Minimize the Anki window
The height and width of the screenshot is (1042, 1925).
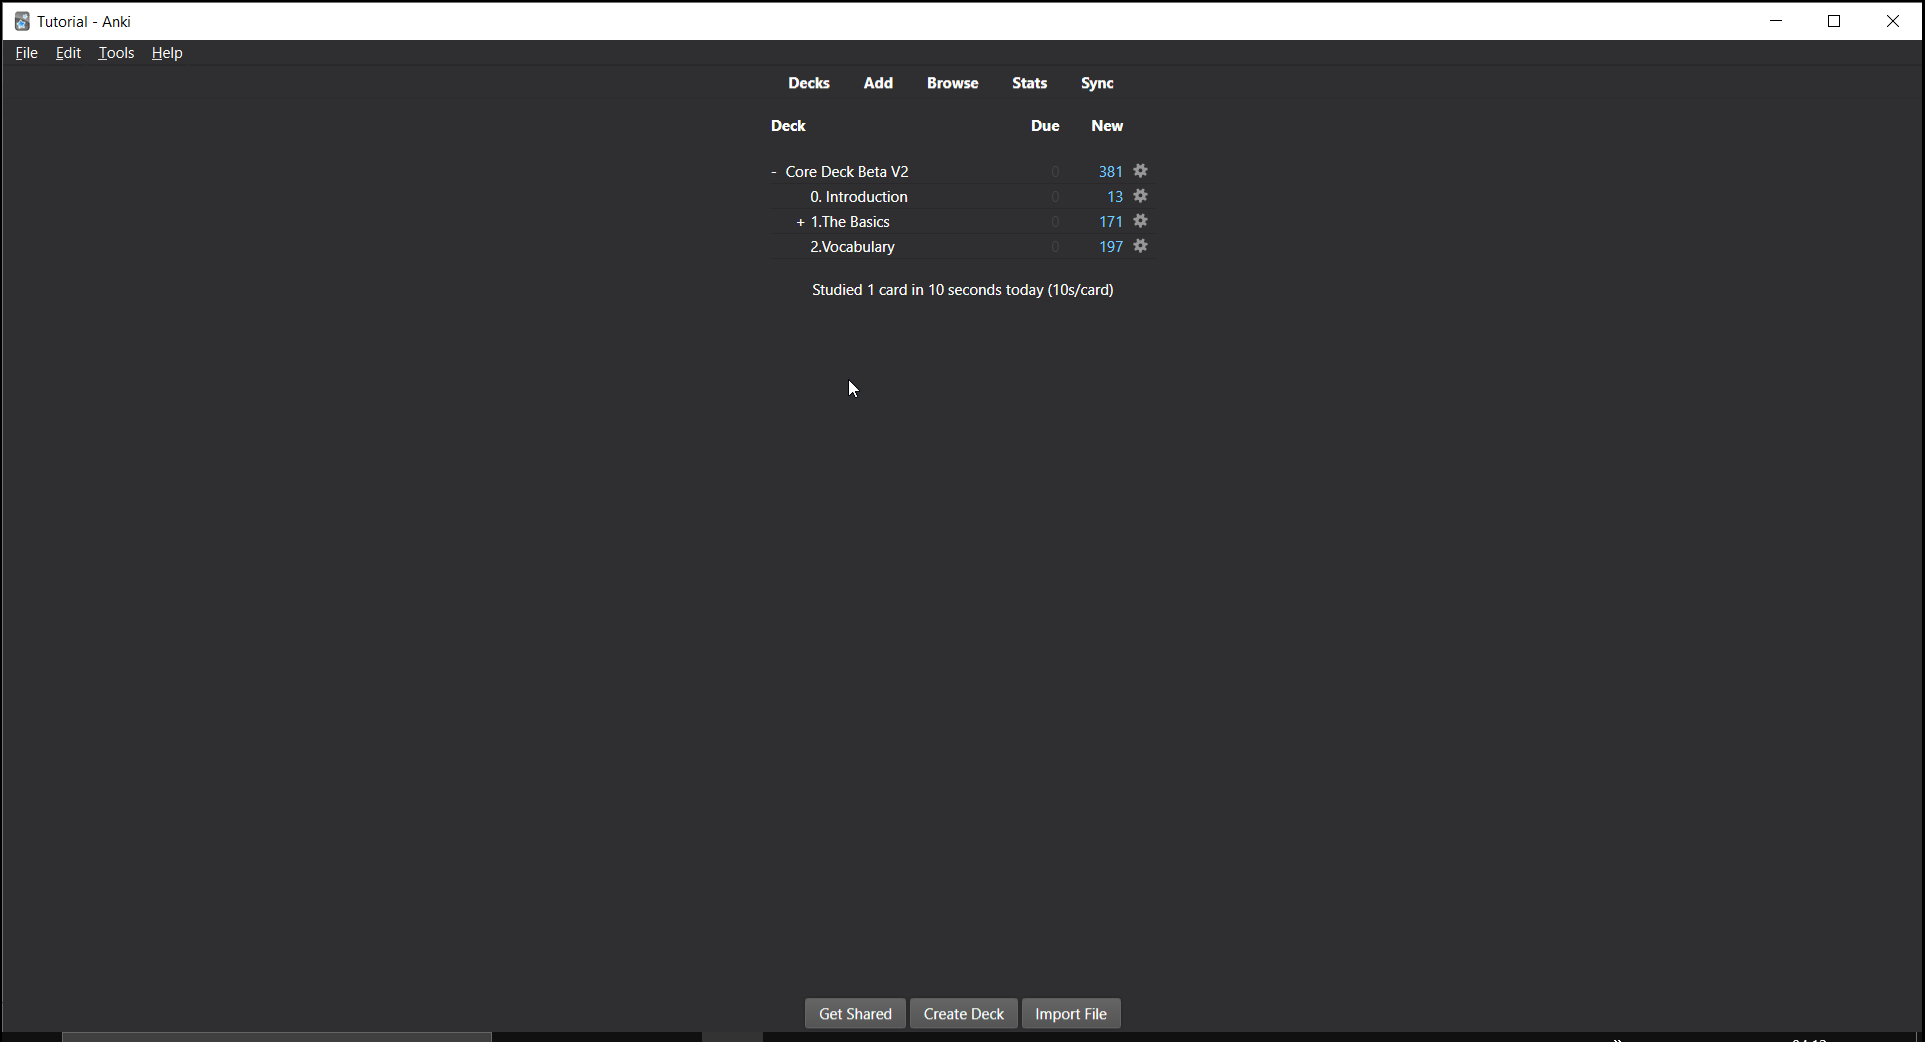[1776, 21]
